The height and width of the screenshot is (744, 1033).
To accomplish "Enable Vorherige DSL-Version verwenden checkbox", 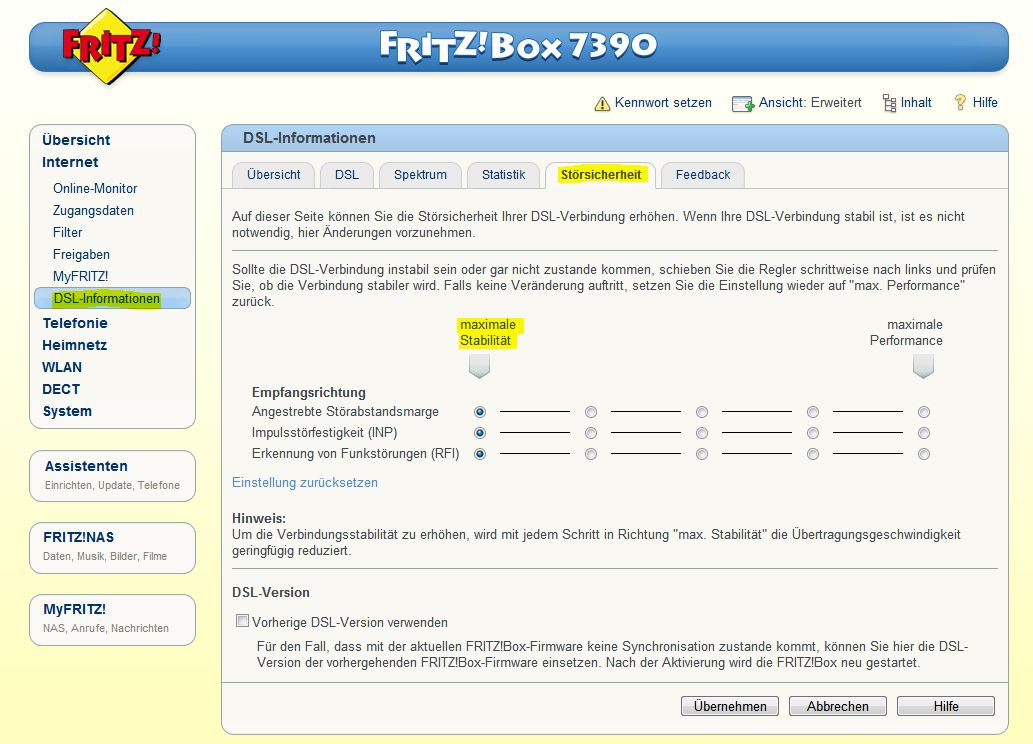I will tap(242, 621).
